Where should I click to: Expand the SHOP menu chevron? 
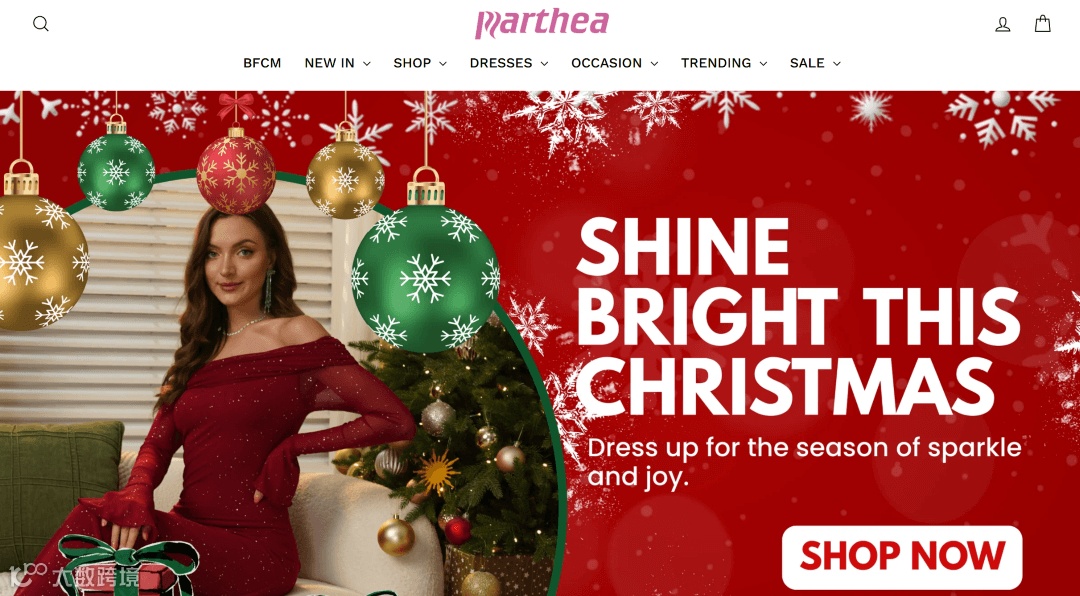coord(443,63)
